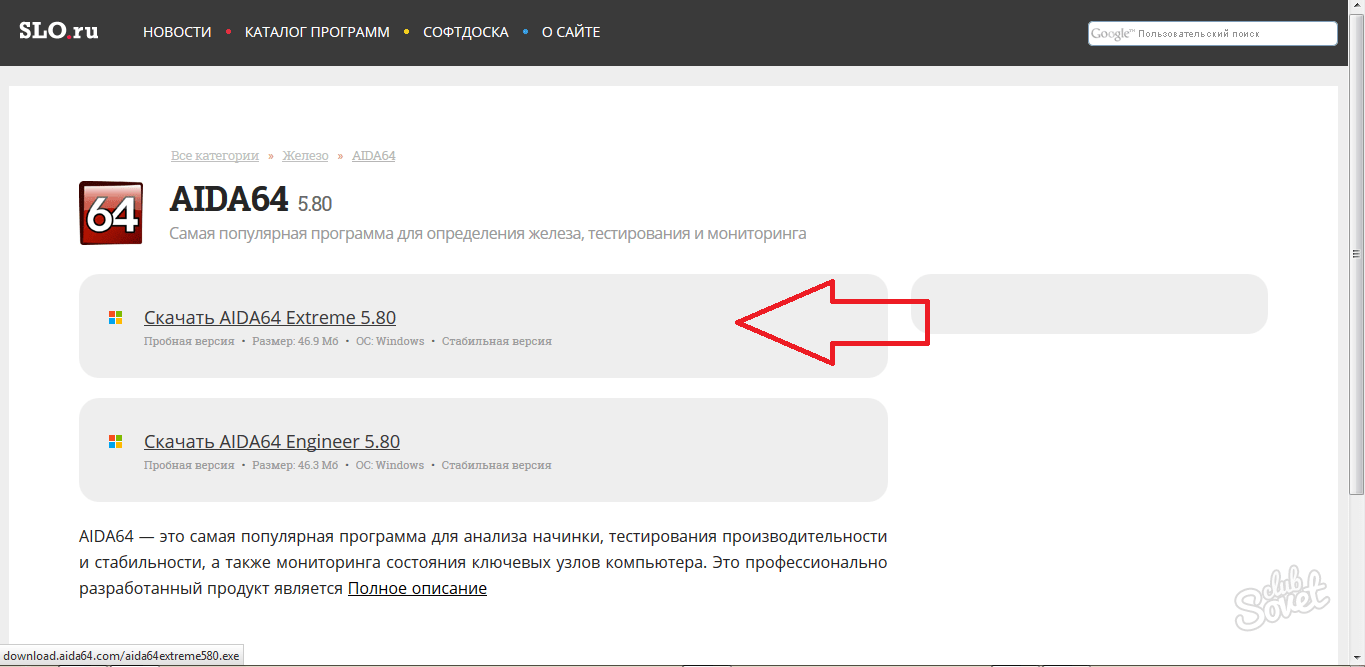1365x667 pixels.
Task: Download AIDA64 Extreme 5.80
Action: [270, 318]
